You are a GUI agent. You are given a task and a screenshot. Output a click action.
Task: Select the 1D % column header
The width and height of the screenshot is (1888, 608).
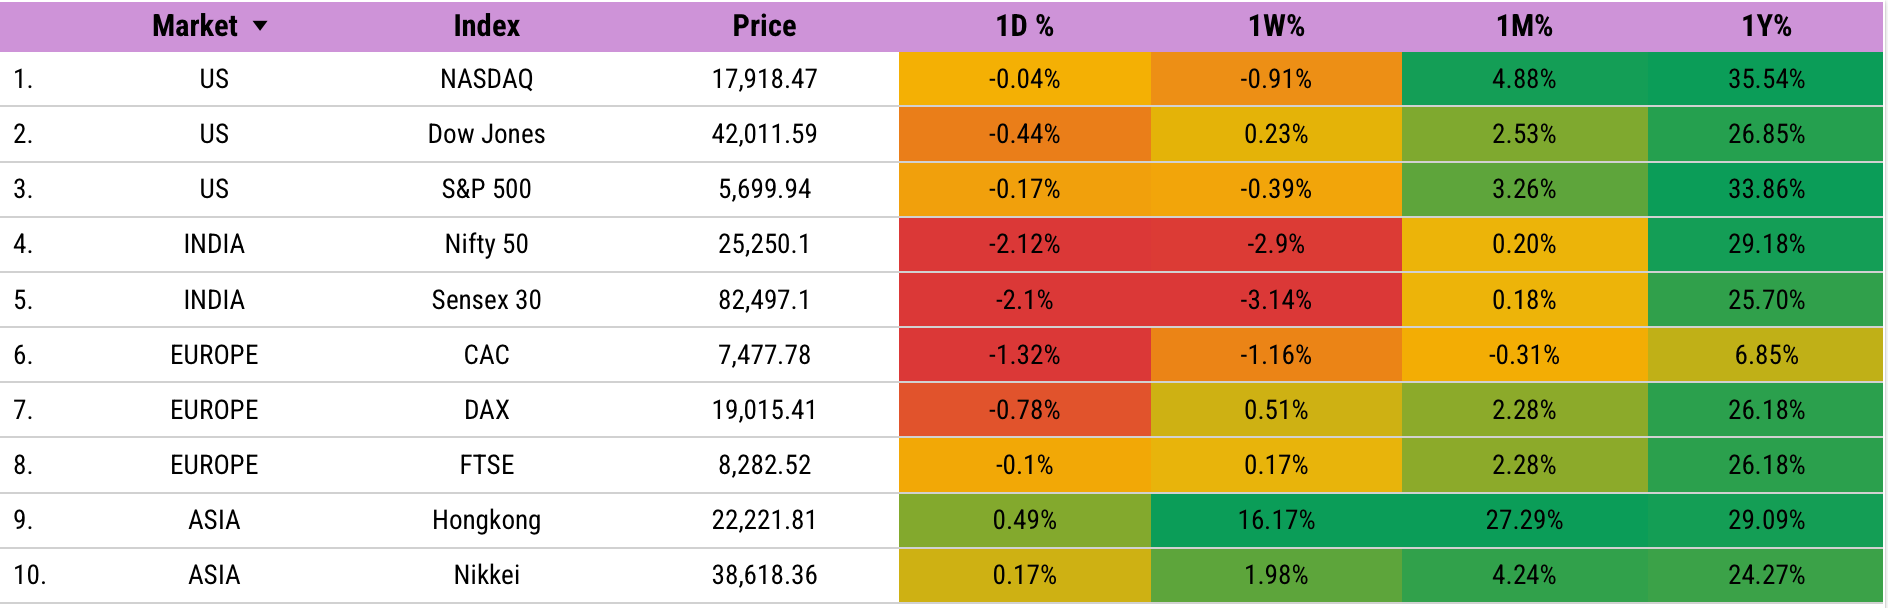pyautogui.click(x=1024, y=26)
